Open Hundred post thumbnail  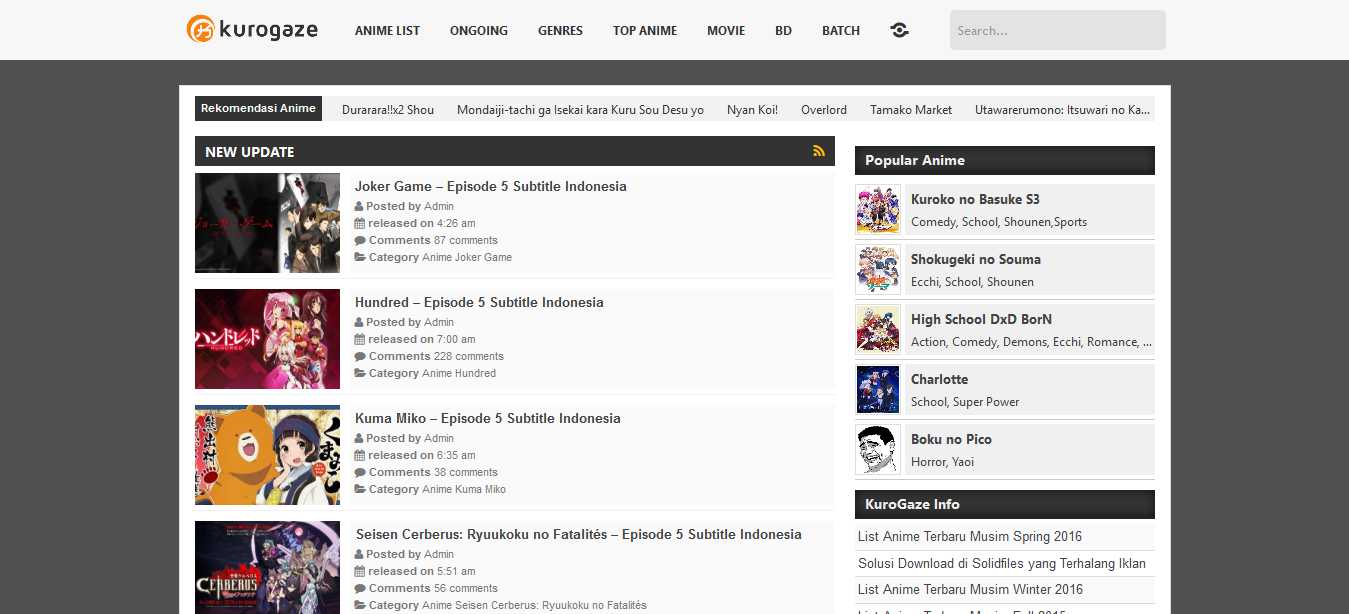click(267, 339)
